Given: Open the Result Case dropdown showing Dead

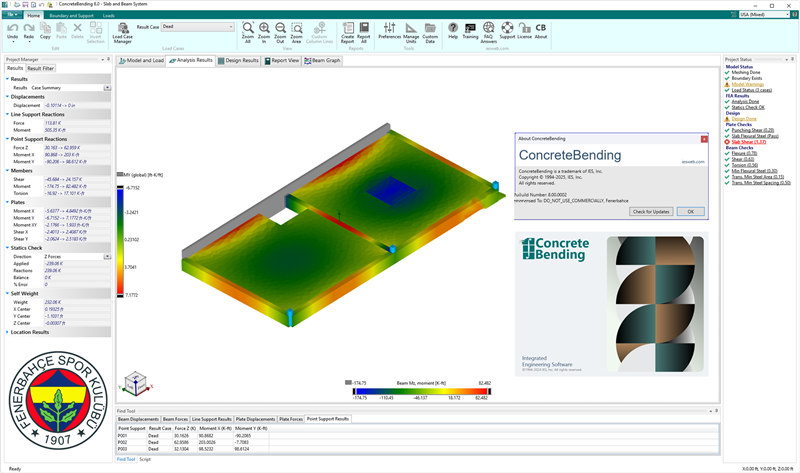Looking at the screenshot, I should 198,27.
